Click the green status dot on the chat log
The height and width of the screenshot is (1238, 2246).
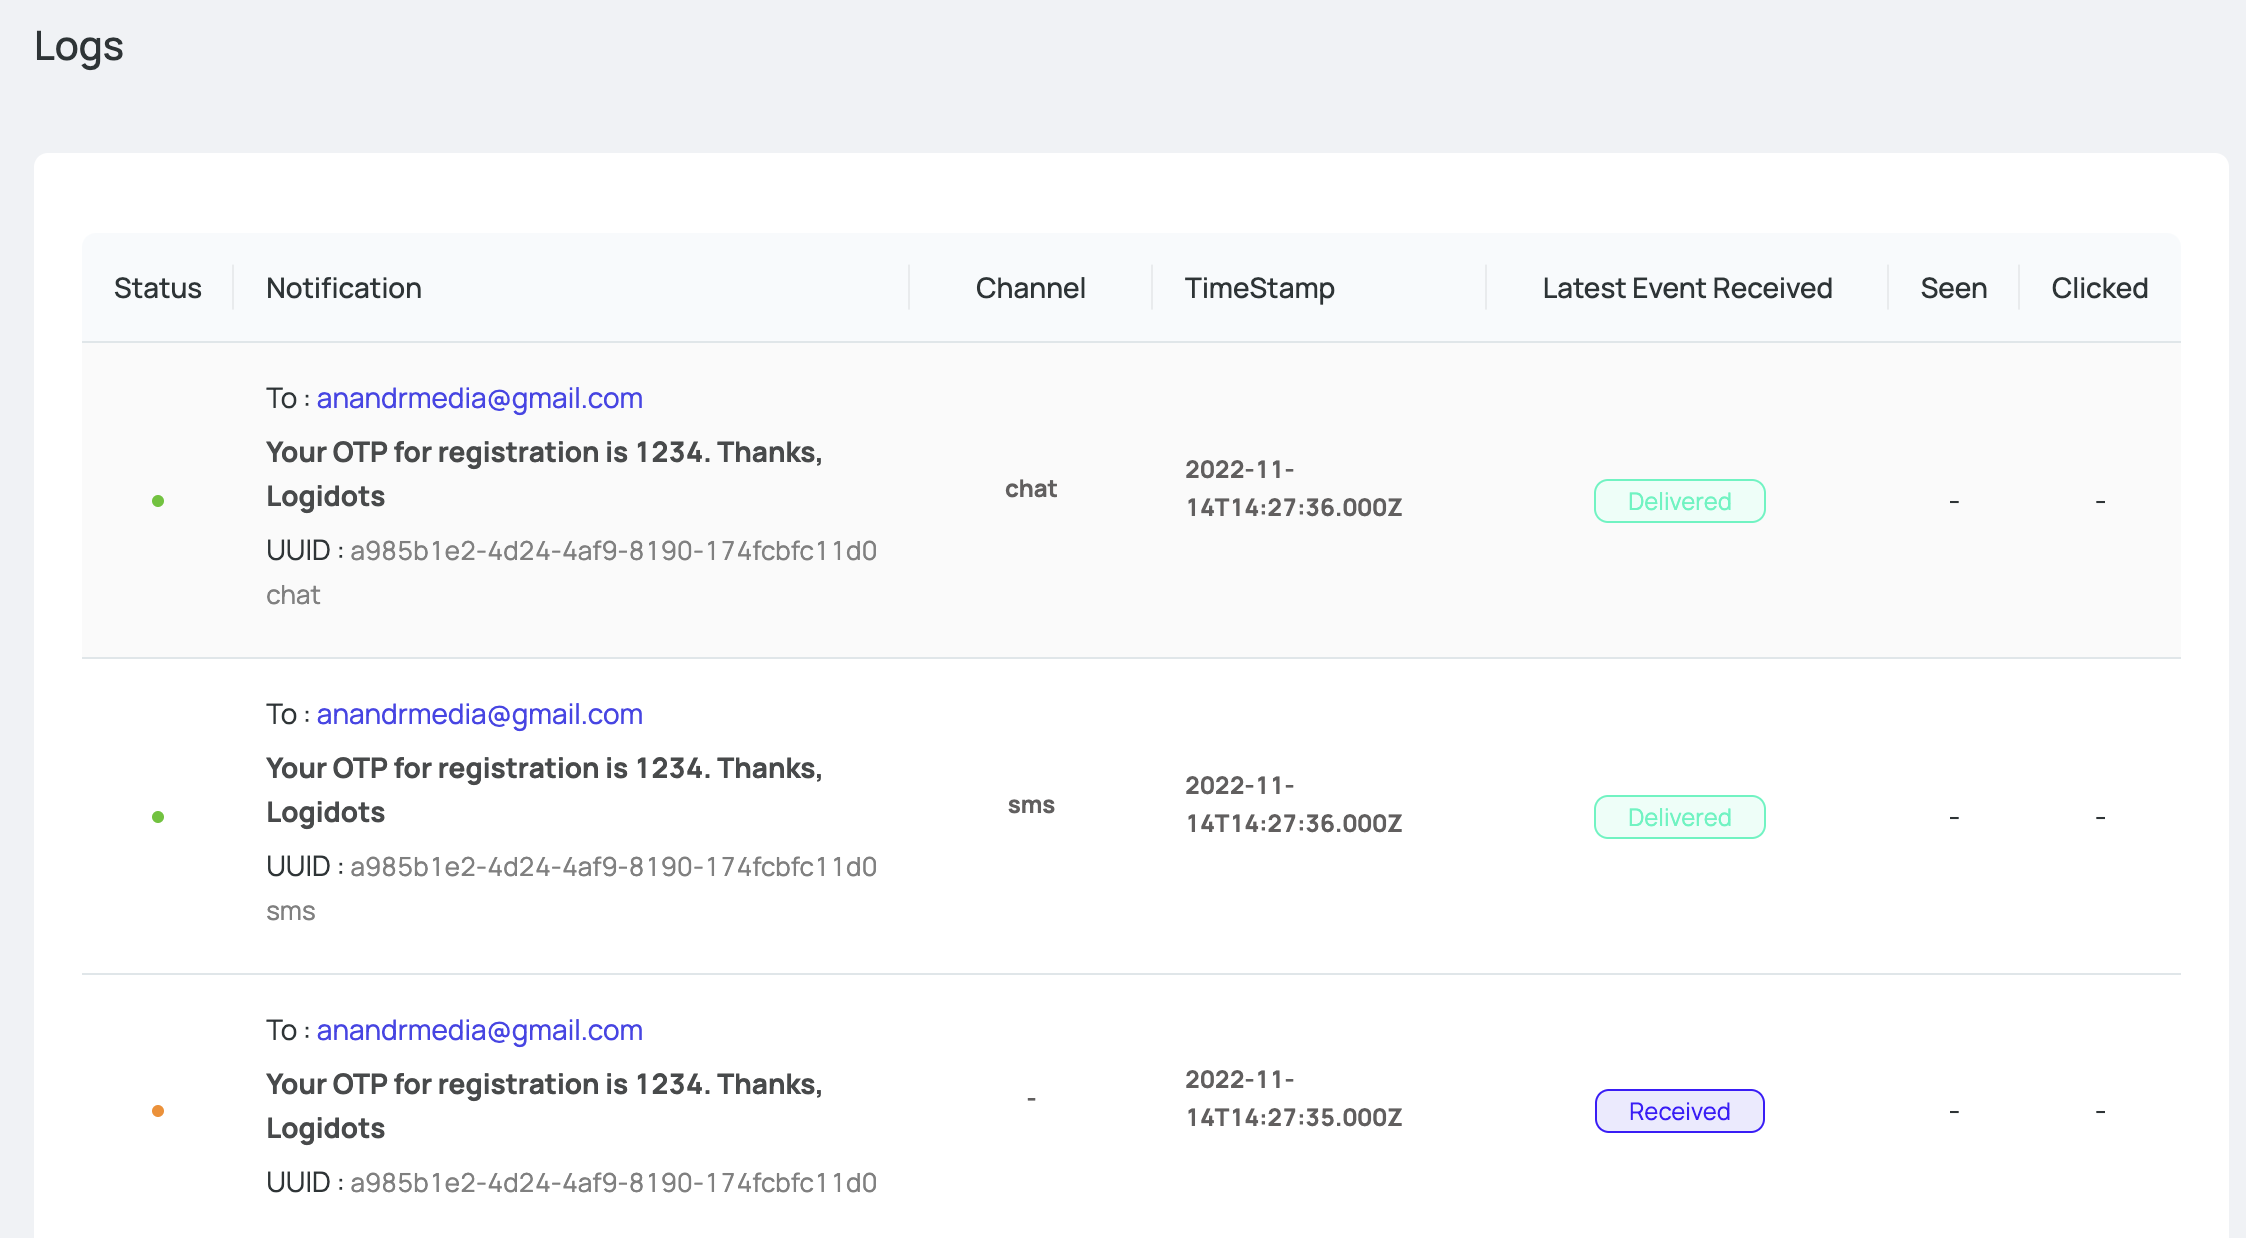pyautogui.click(x=160, y=501)
